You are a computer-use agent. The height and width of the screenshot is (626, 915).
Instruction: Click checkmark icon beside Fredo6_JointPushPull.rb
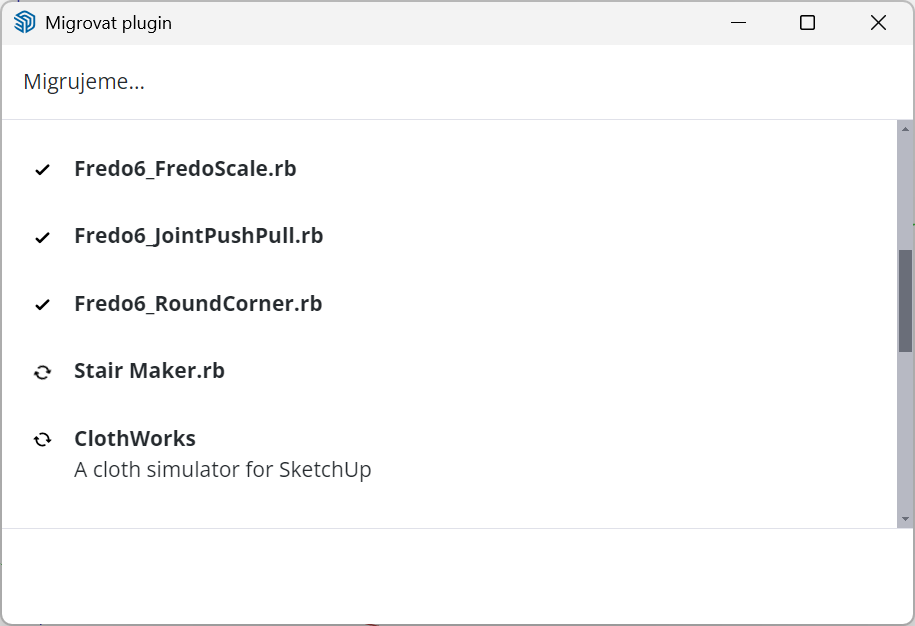(x=42, y=237)
